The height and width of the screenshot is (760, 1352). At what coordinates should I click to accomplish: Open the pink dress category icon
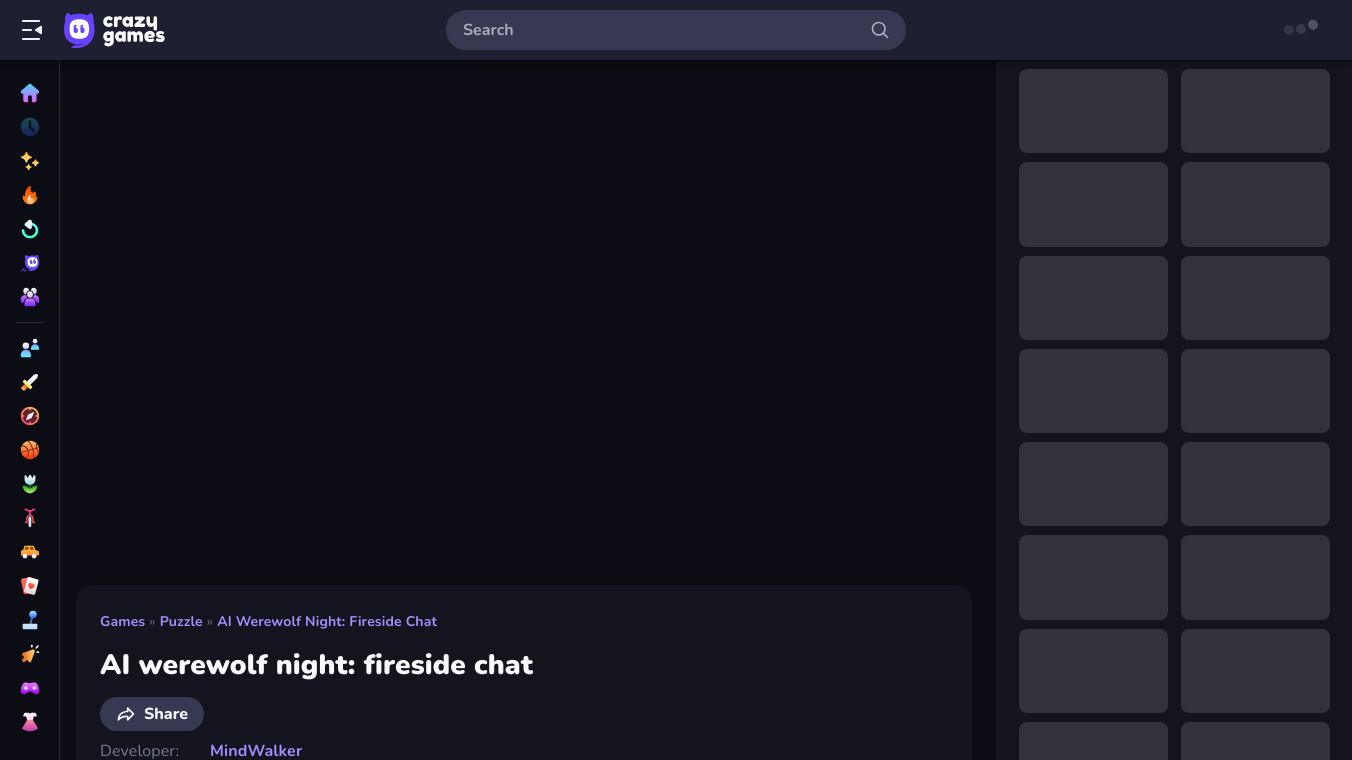pyautogui.click(x=30, y=722)
